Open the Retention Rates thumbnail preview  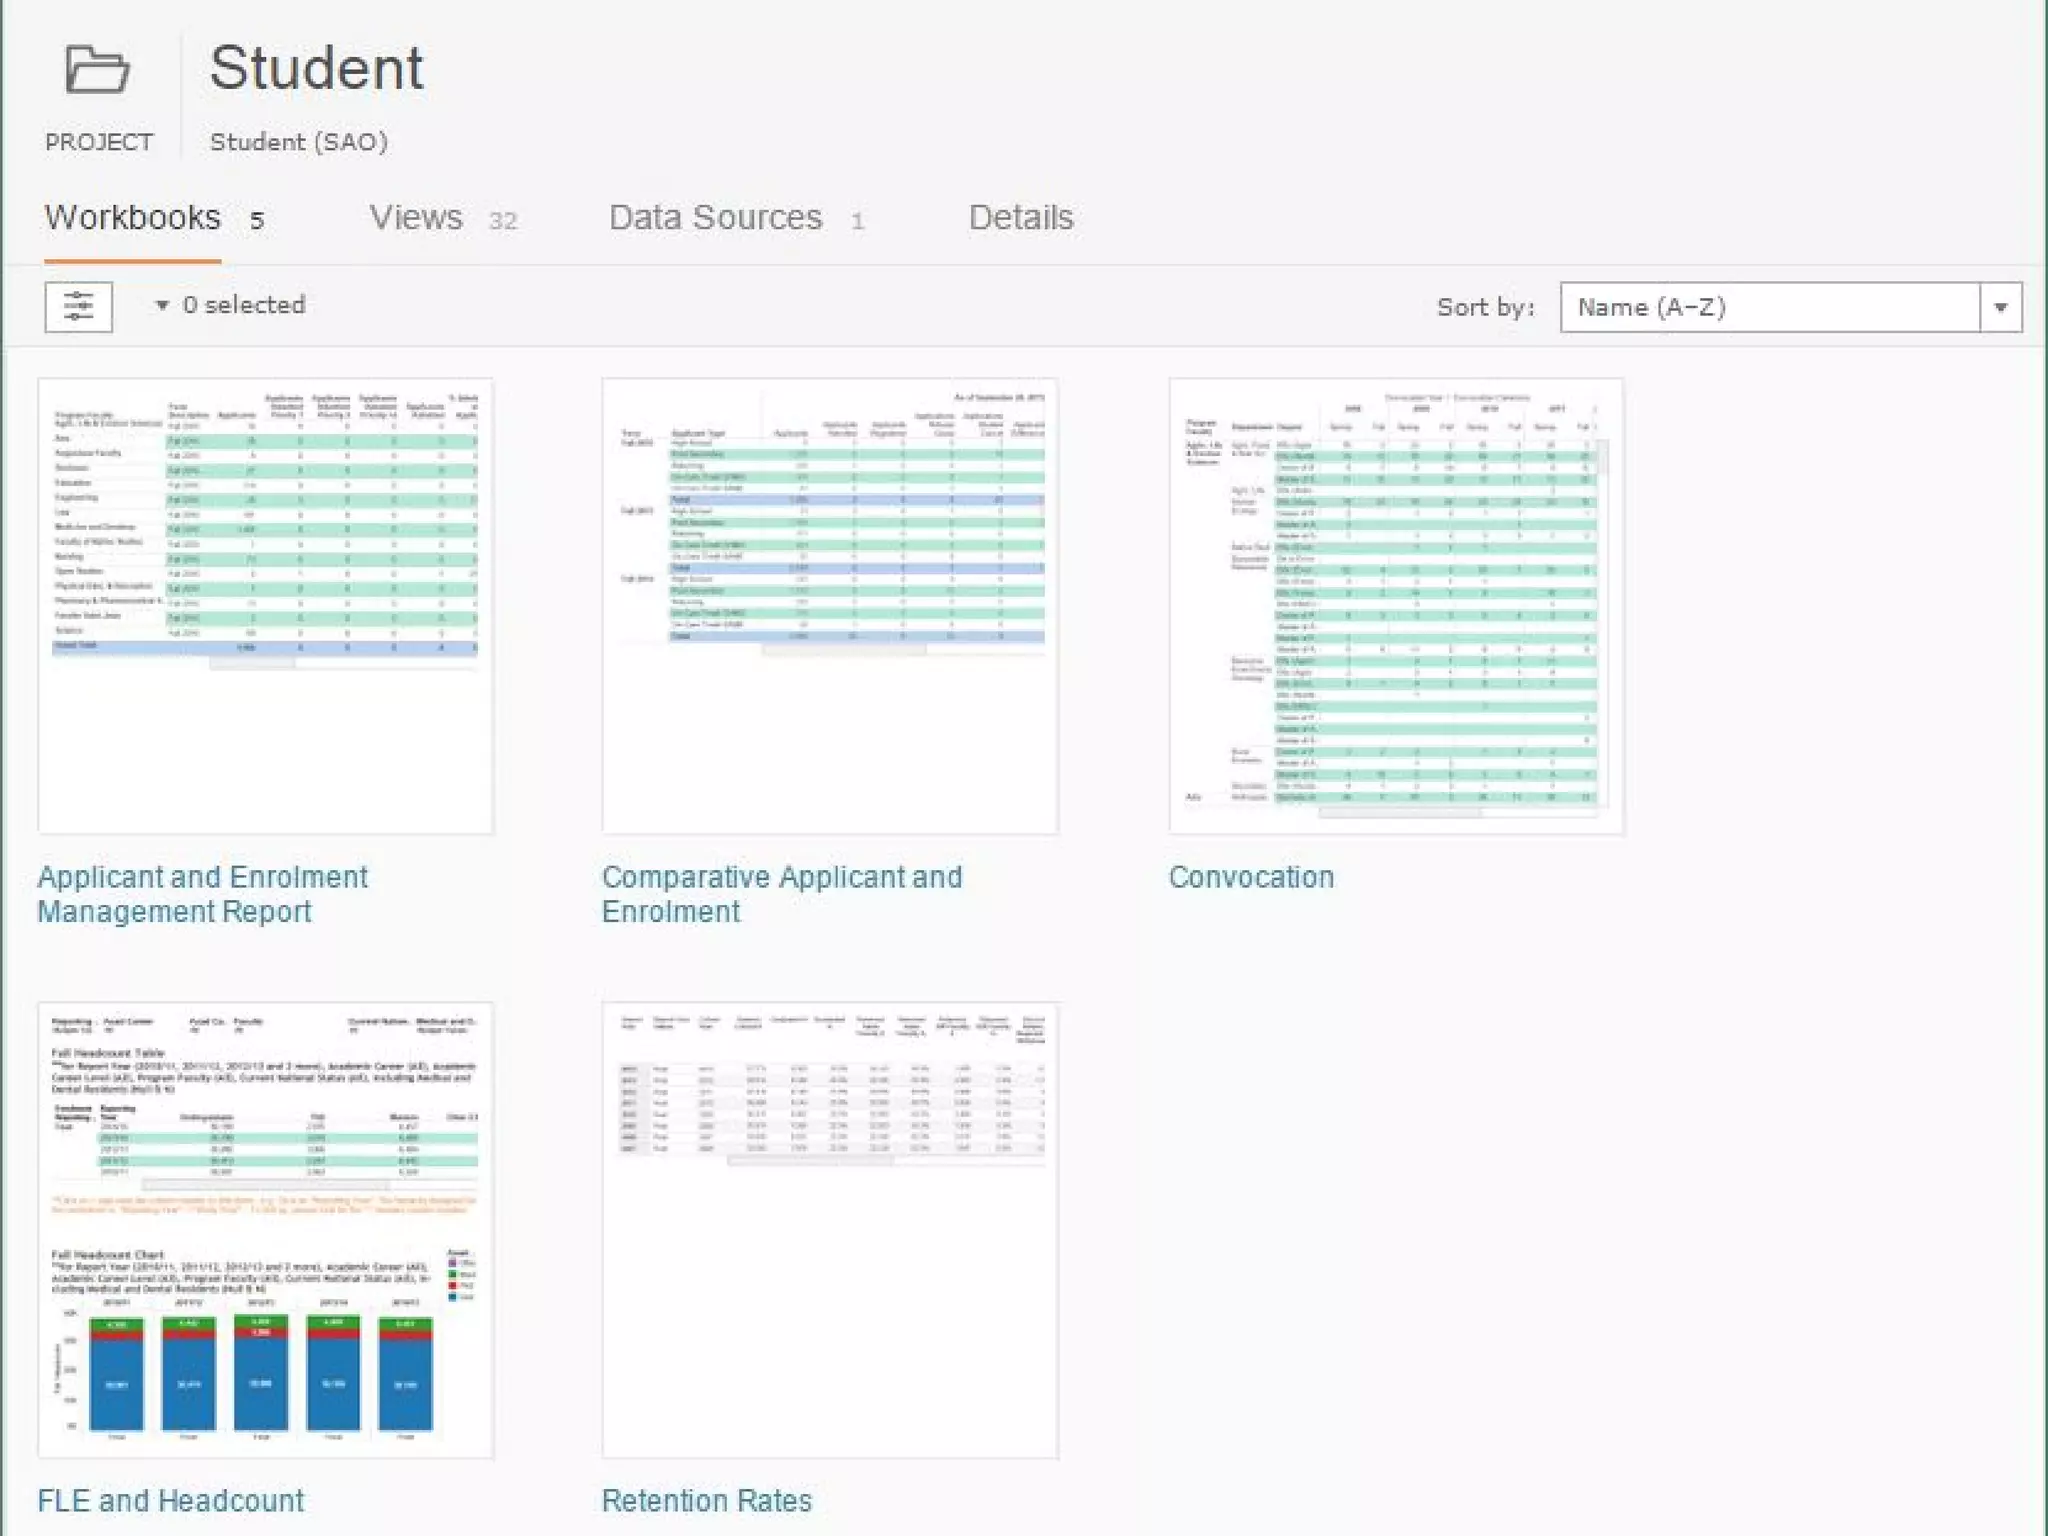[830, 1230]
